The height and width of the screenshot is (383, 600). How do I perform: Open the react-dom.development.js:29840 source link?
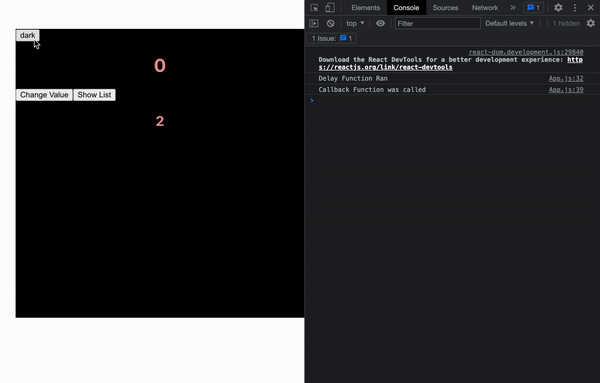click(x=526, y=52)
